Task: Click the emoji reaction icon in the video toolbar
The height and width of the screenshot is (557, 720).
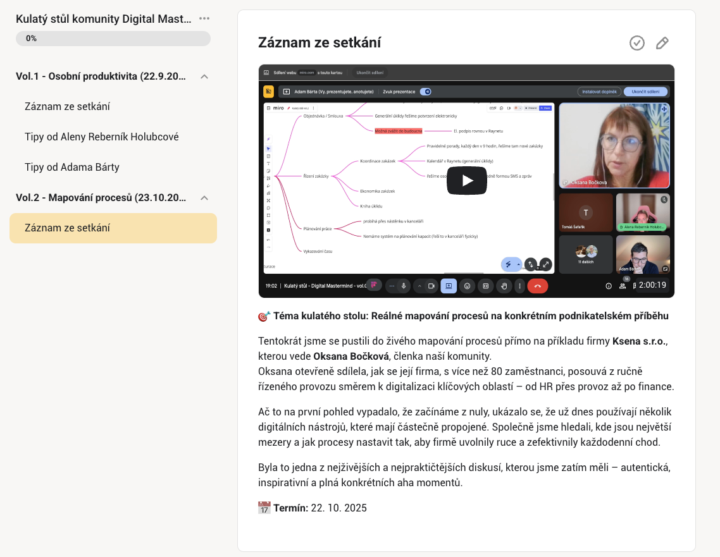Action: [467, 286]
